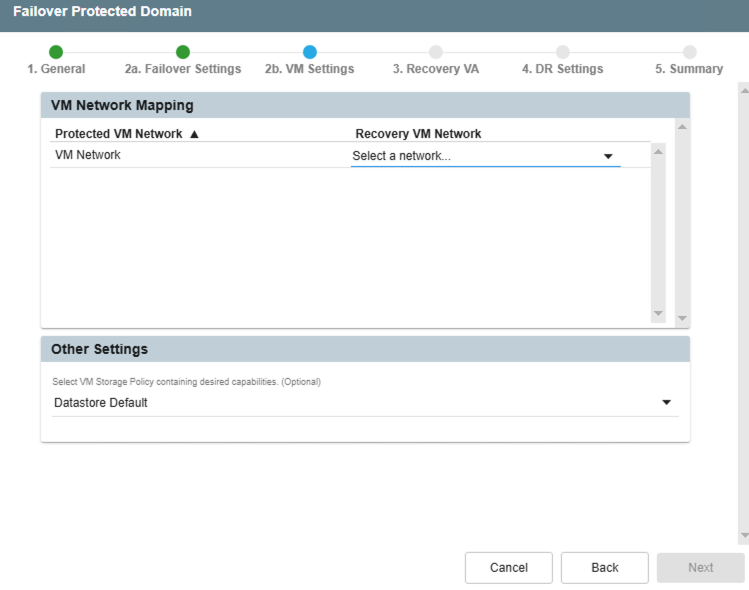Click the Other Settings panel header
Screen dimensions: 749x590
point(365,349)
